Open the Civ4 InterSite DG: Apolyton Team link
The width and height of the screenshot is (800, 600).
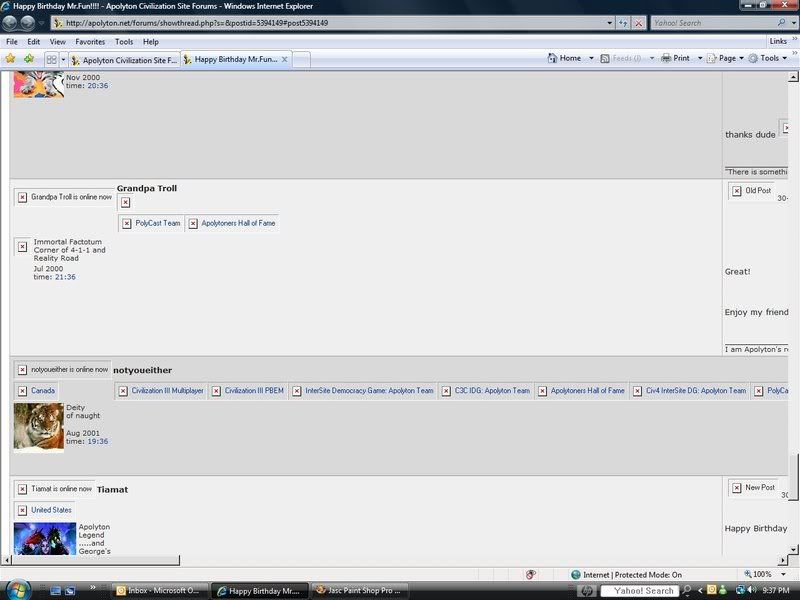[x=696, y=391]
